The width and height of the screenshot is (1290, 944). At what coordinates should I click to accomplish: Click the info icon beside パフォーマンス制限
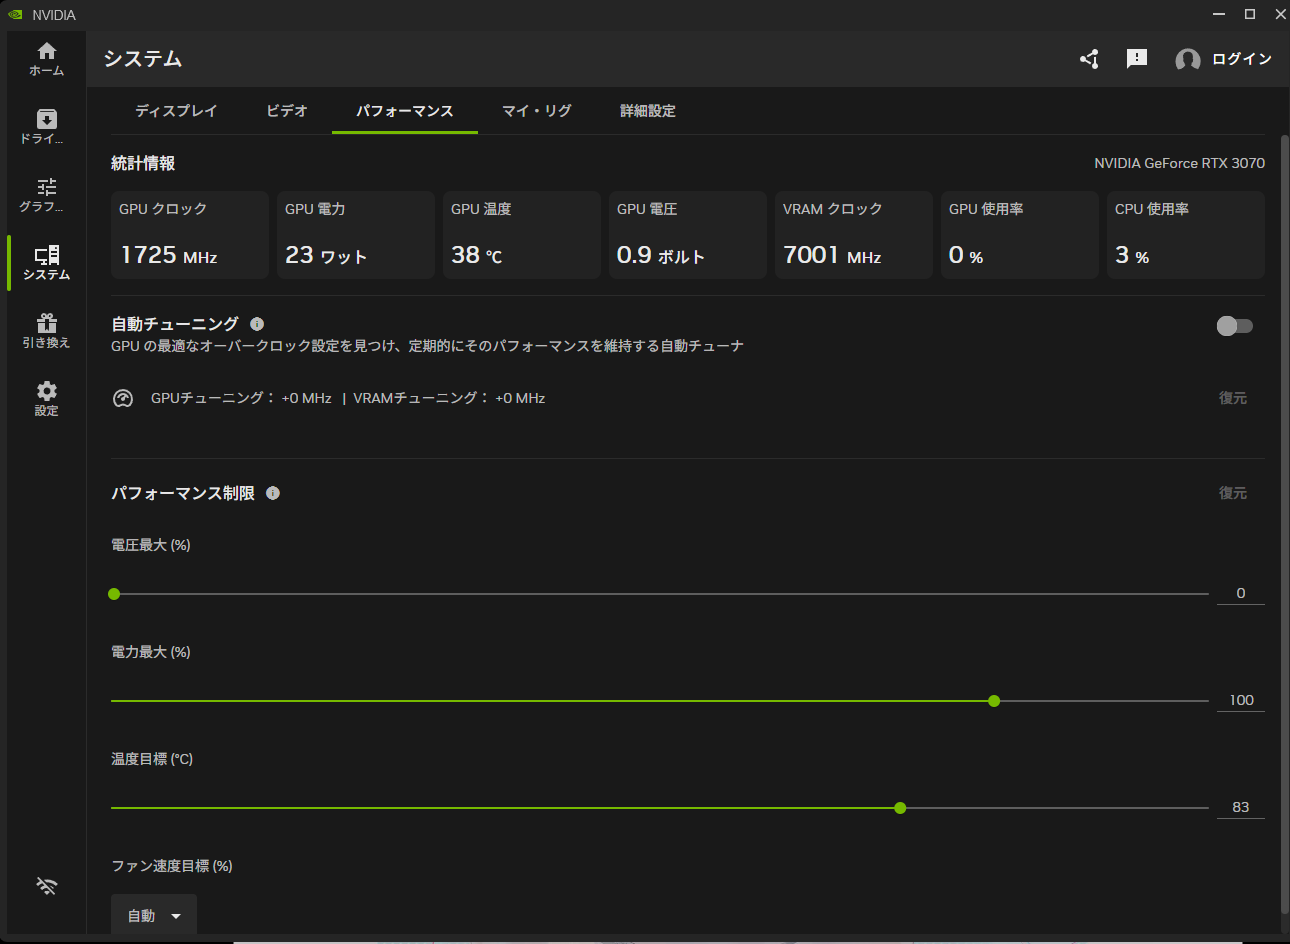273,493
